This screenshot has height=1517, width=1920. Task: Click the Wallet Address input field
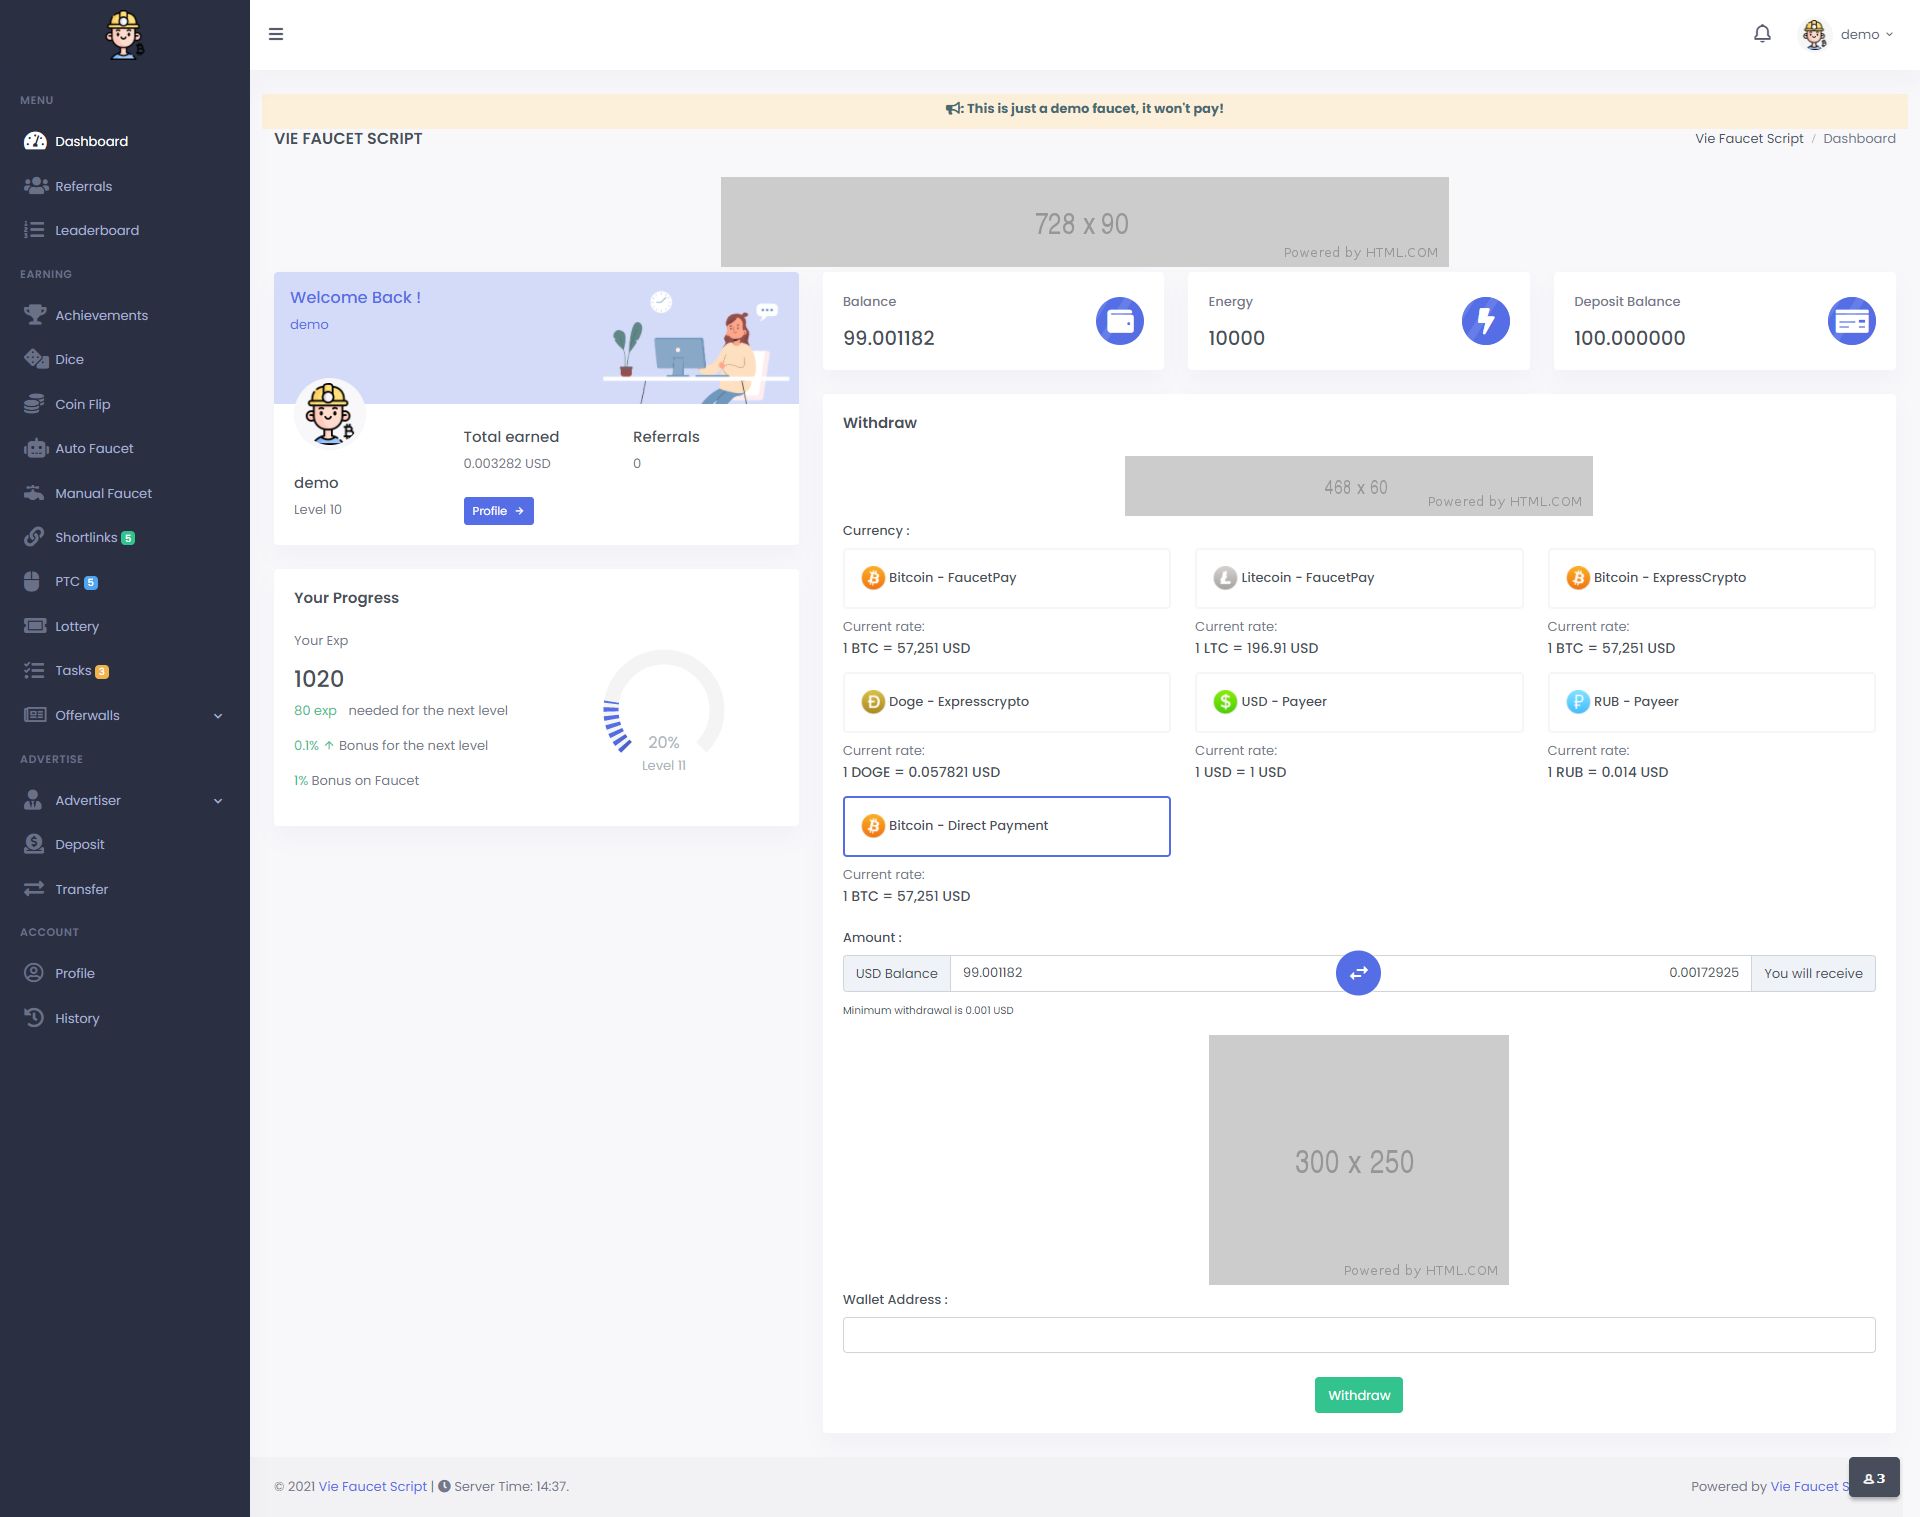[1358, 1335]
